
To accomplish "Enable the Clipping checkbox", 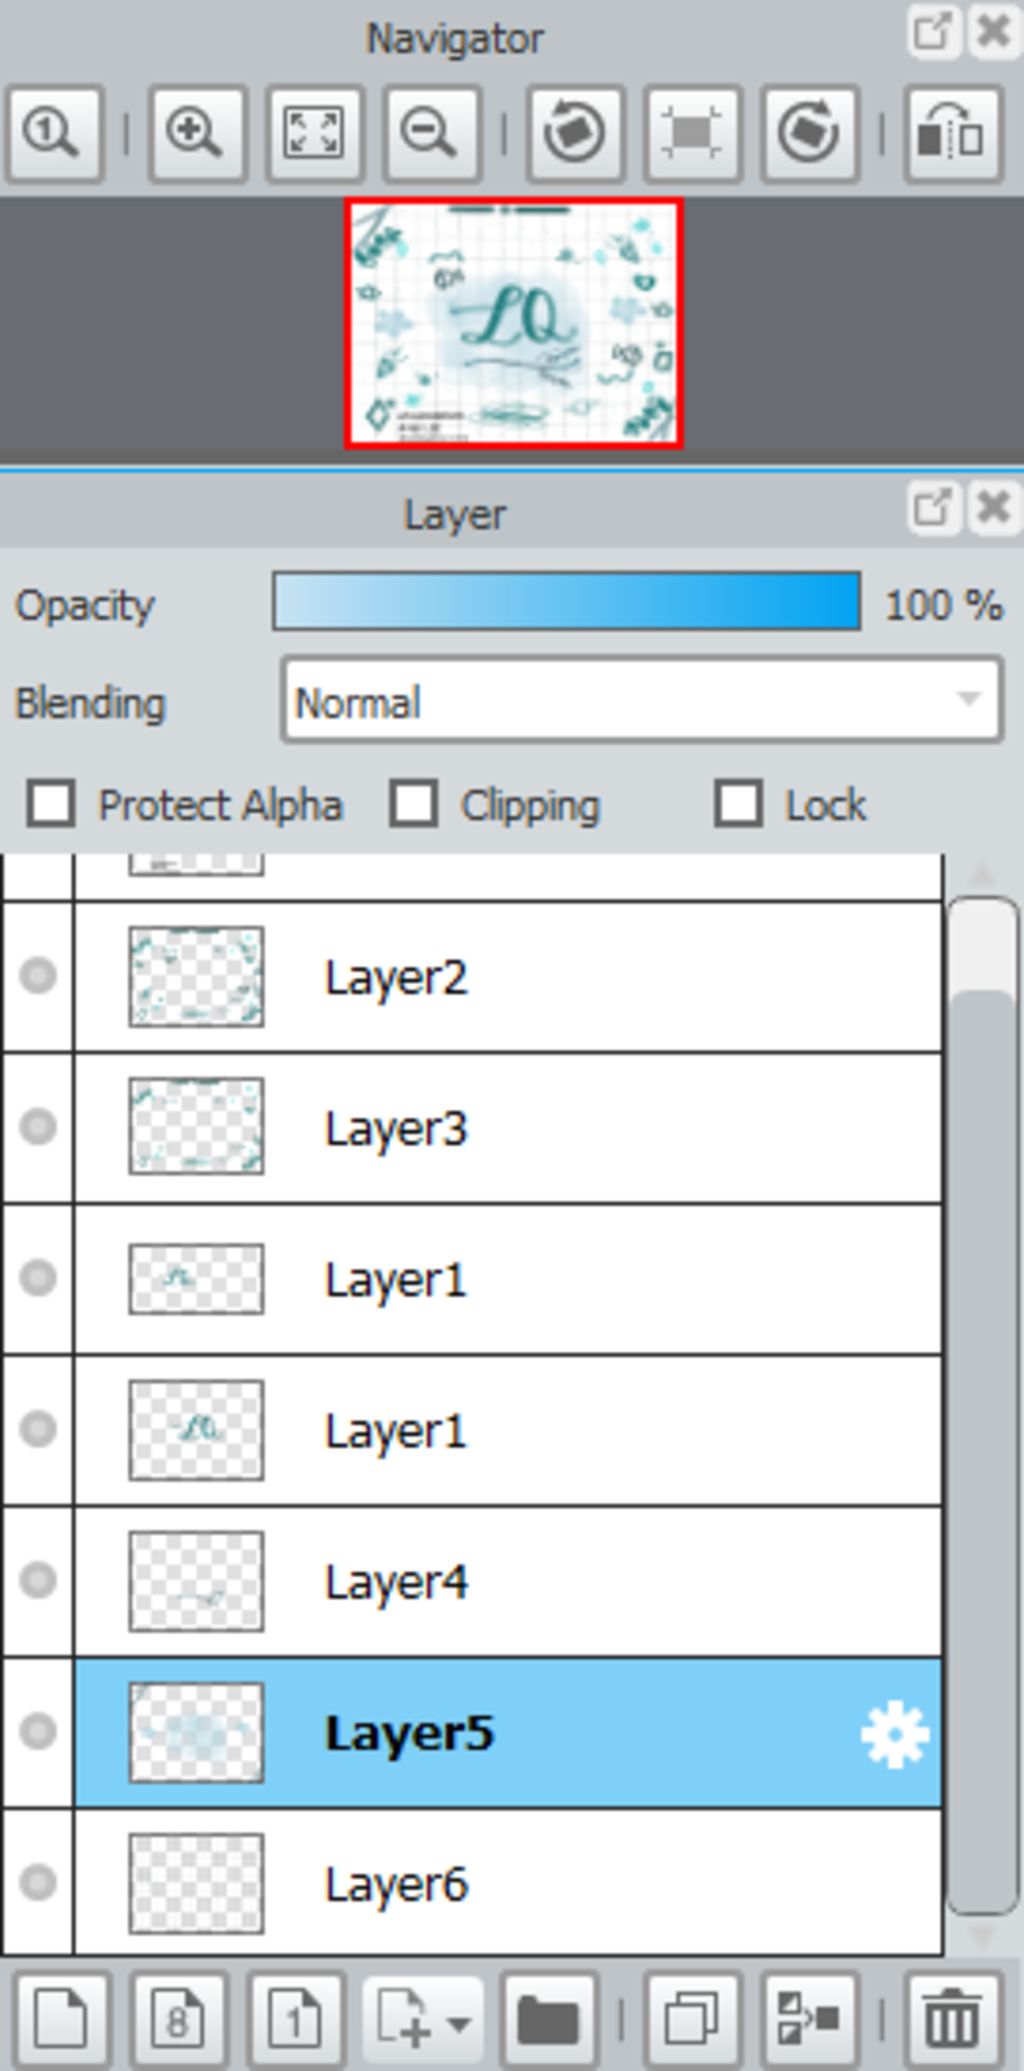I will (x=414, y=804).
